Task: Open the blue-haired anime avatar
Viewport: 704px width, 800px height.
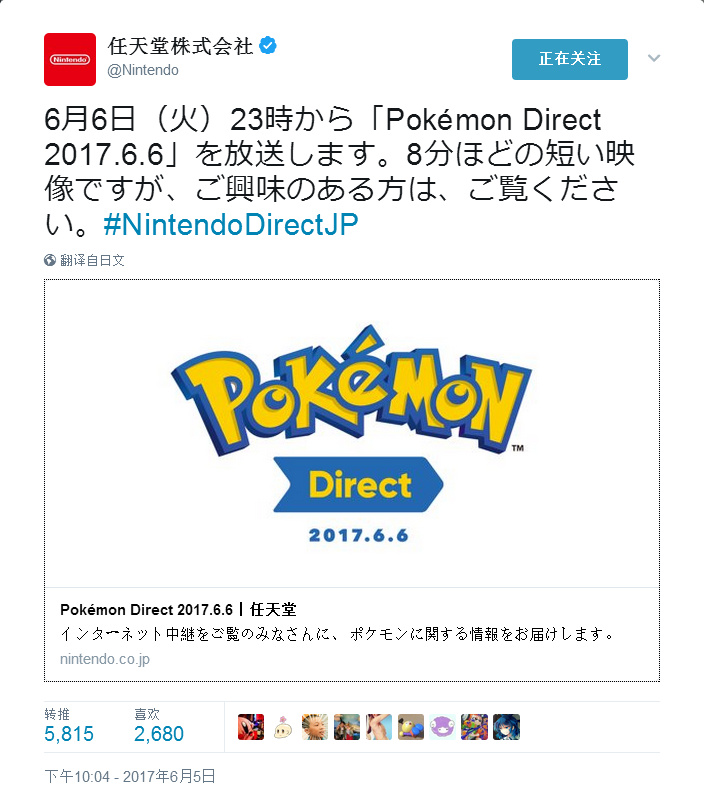Action: tap(507, 727)
